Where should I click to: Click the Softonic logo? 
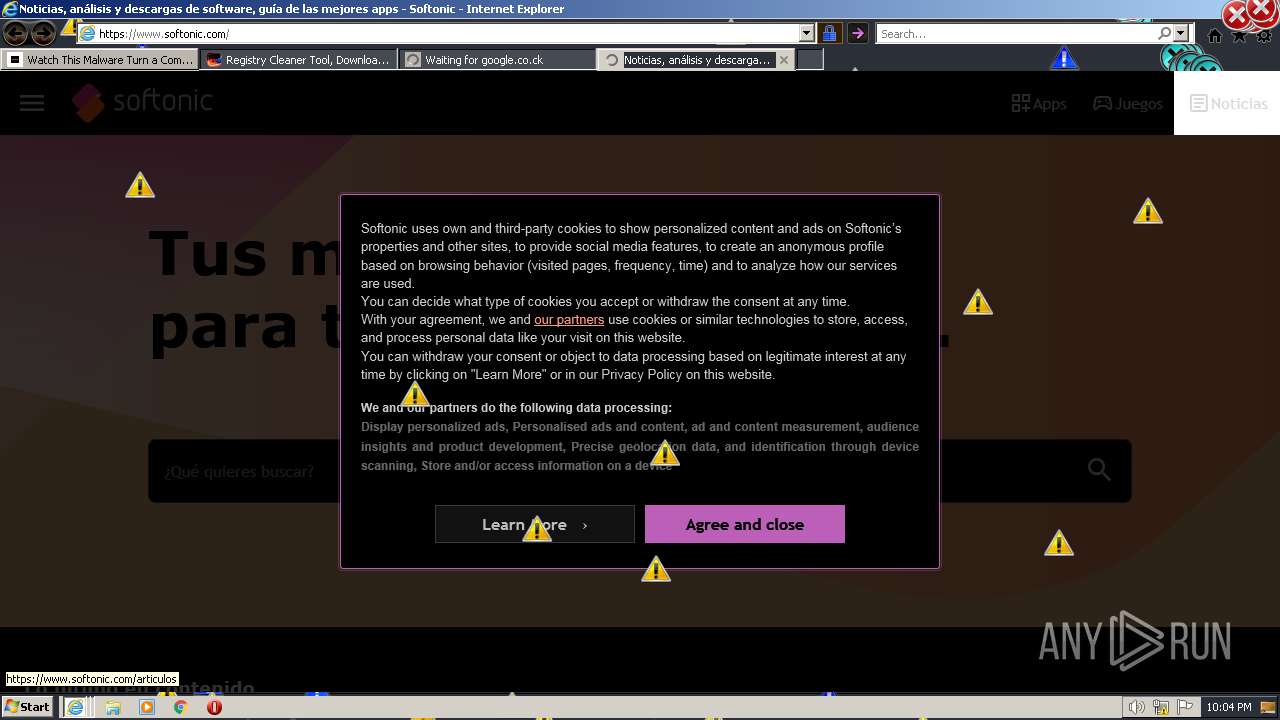[142, 102]
